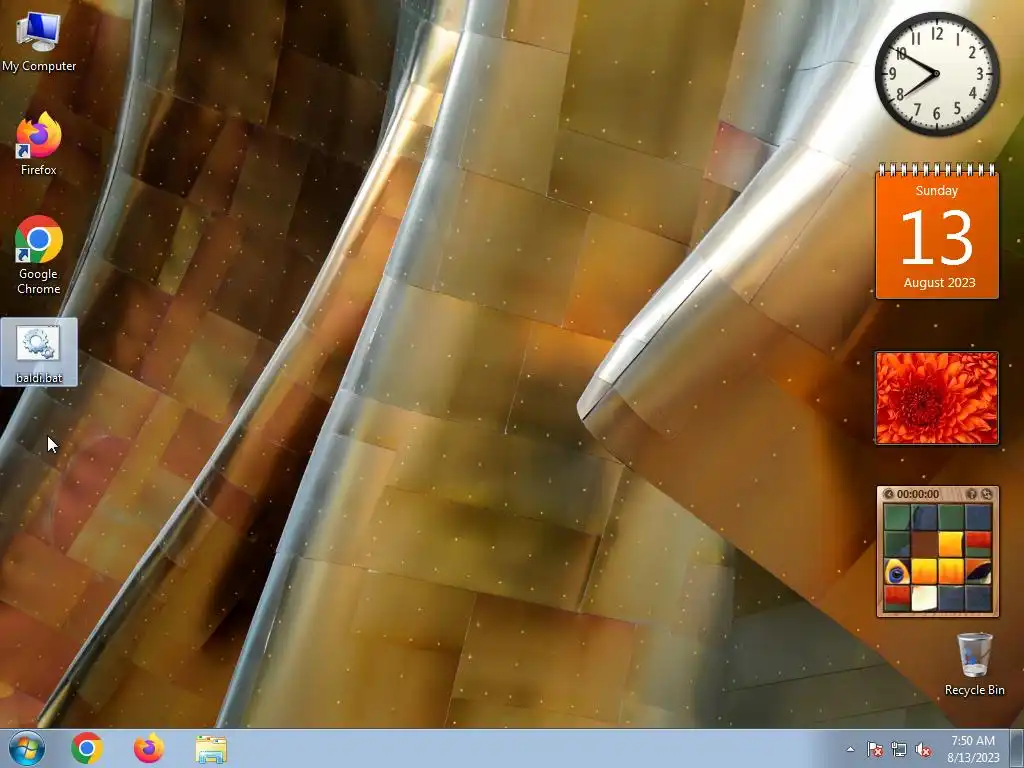Open Windows Explorer from the taskbar
The image size is (1024, 768).
click(x=211, y=749)
